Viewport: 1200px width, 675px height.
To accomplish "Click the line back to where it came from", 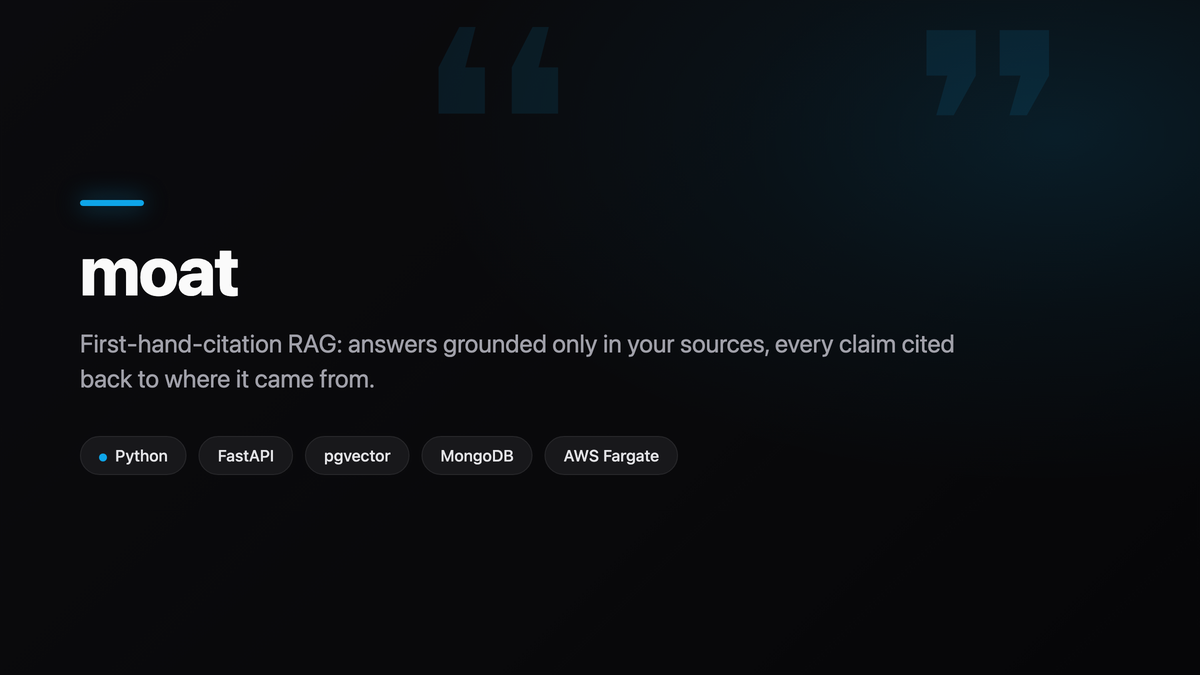I will [227, 380].
